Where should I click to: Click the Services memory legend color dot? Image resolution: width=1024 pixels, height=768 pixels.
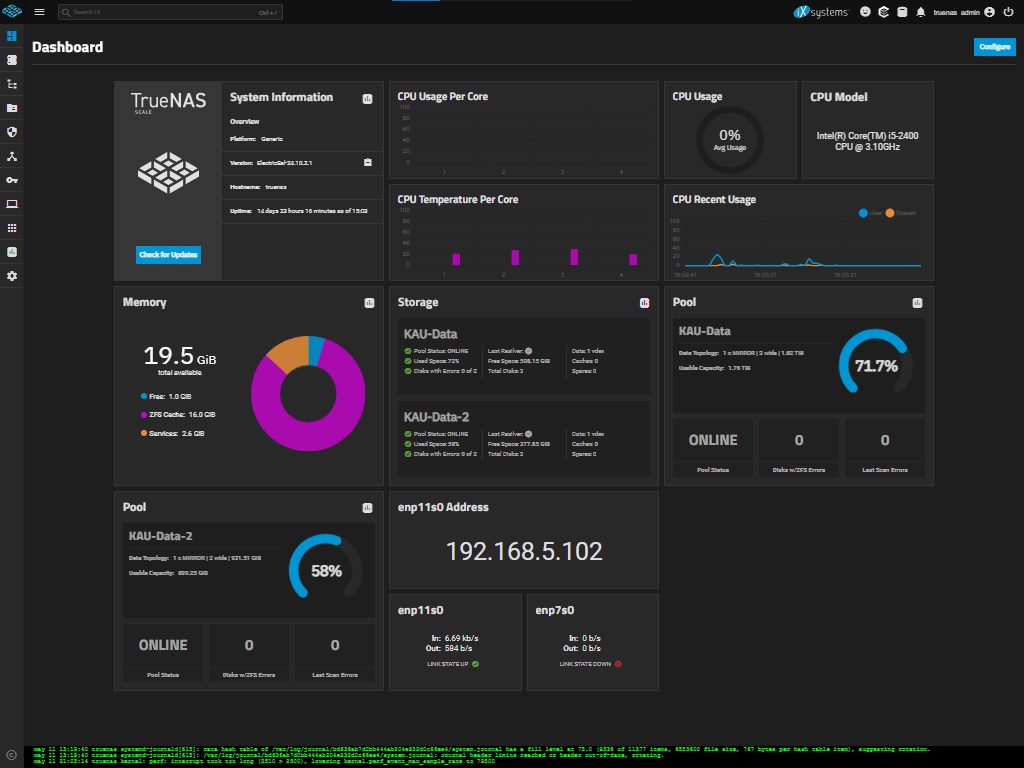point(144,433)
